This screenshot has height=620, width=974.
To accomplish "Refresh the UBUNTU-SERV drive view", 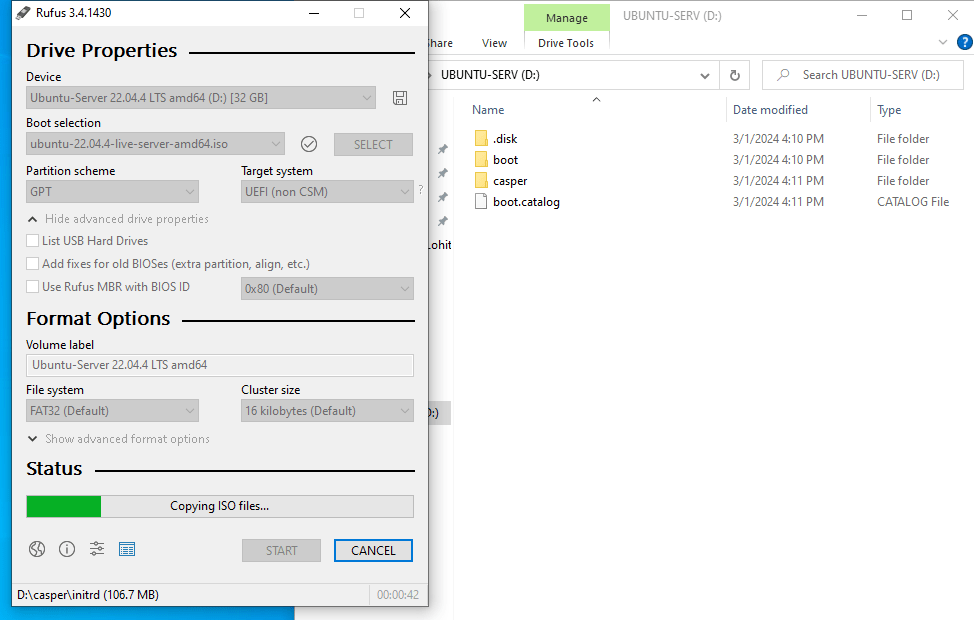I will 736,74.
